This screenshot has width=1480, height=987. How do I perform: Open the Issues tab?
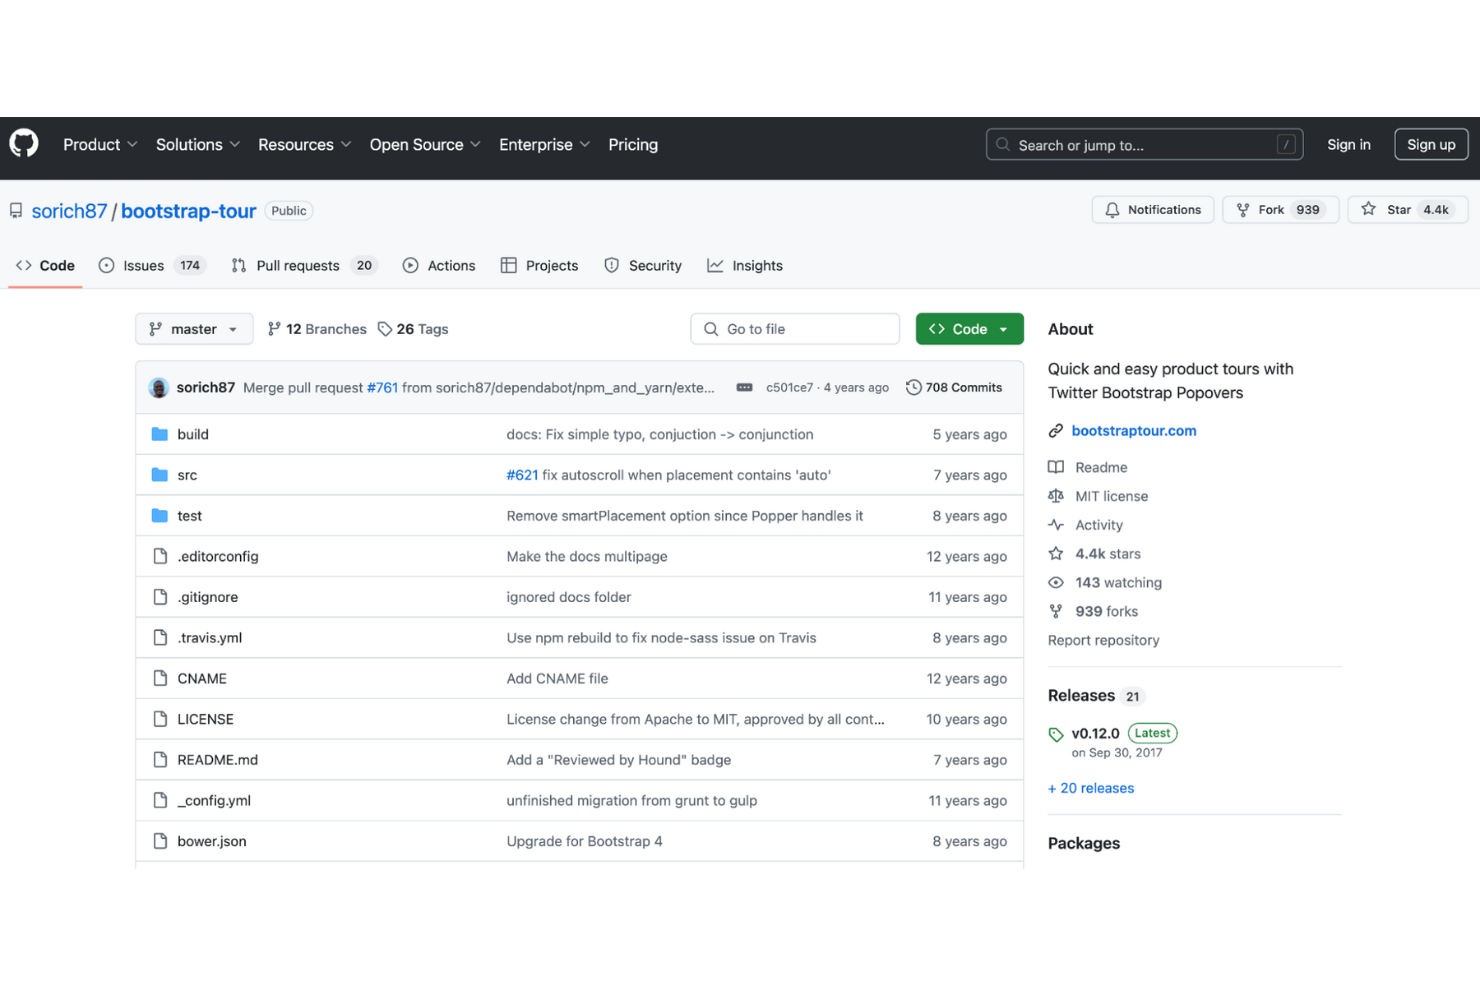pyautogui.click(x=151, y=266)
